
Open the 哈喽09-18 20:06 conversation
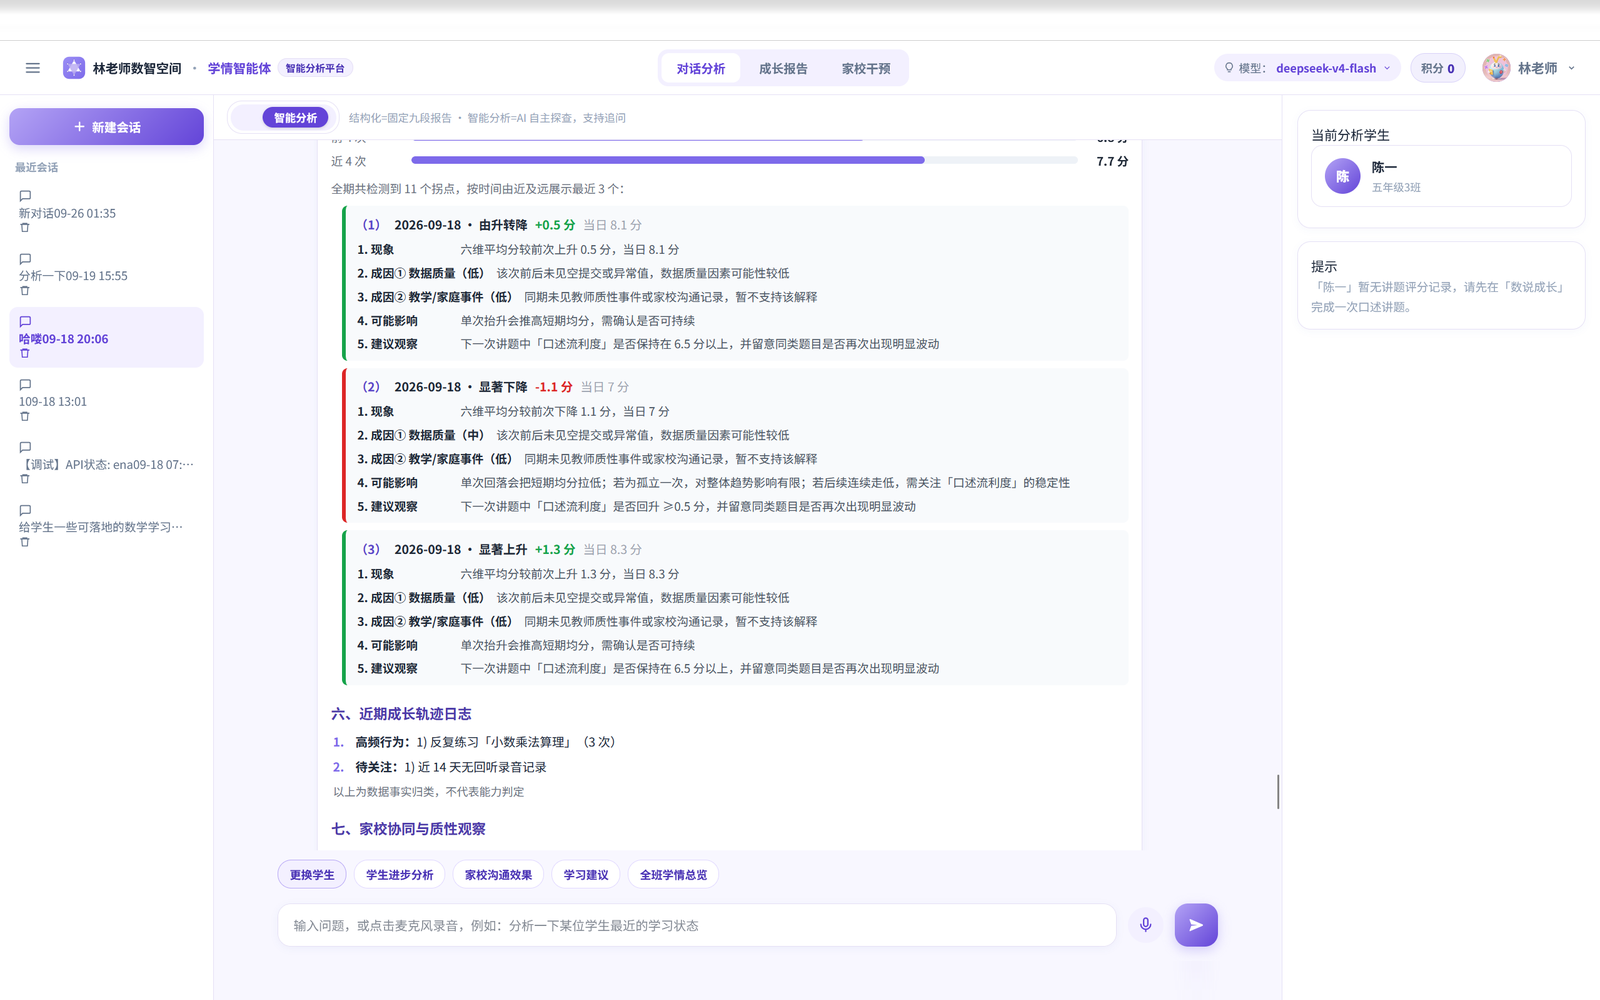coord(107,338)
